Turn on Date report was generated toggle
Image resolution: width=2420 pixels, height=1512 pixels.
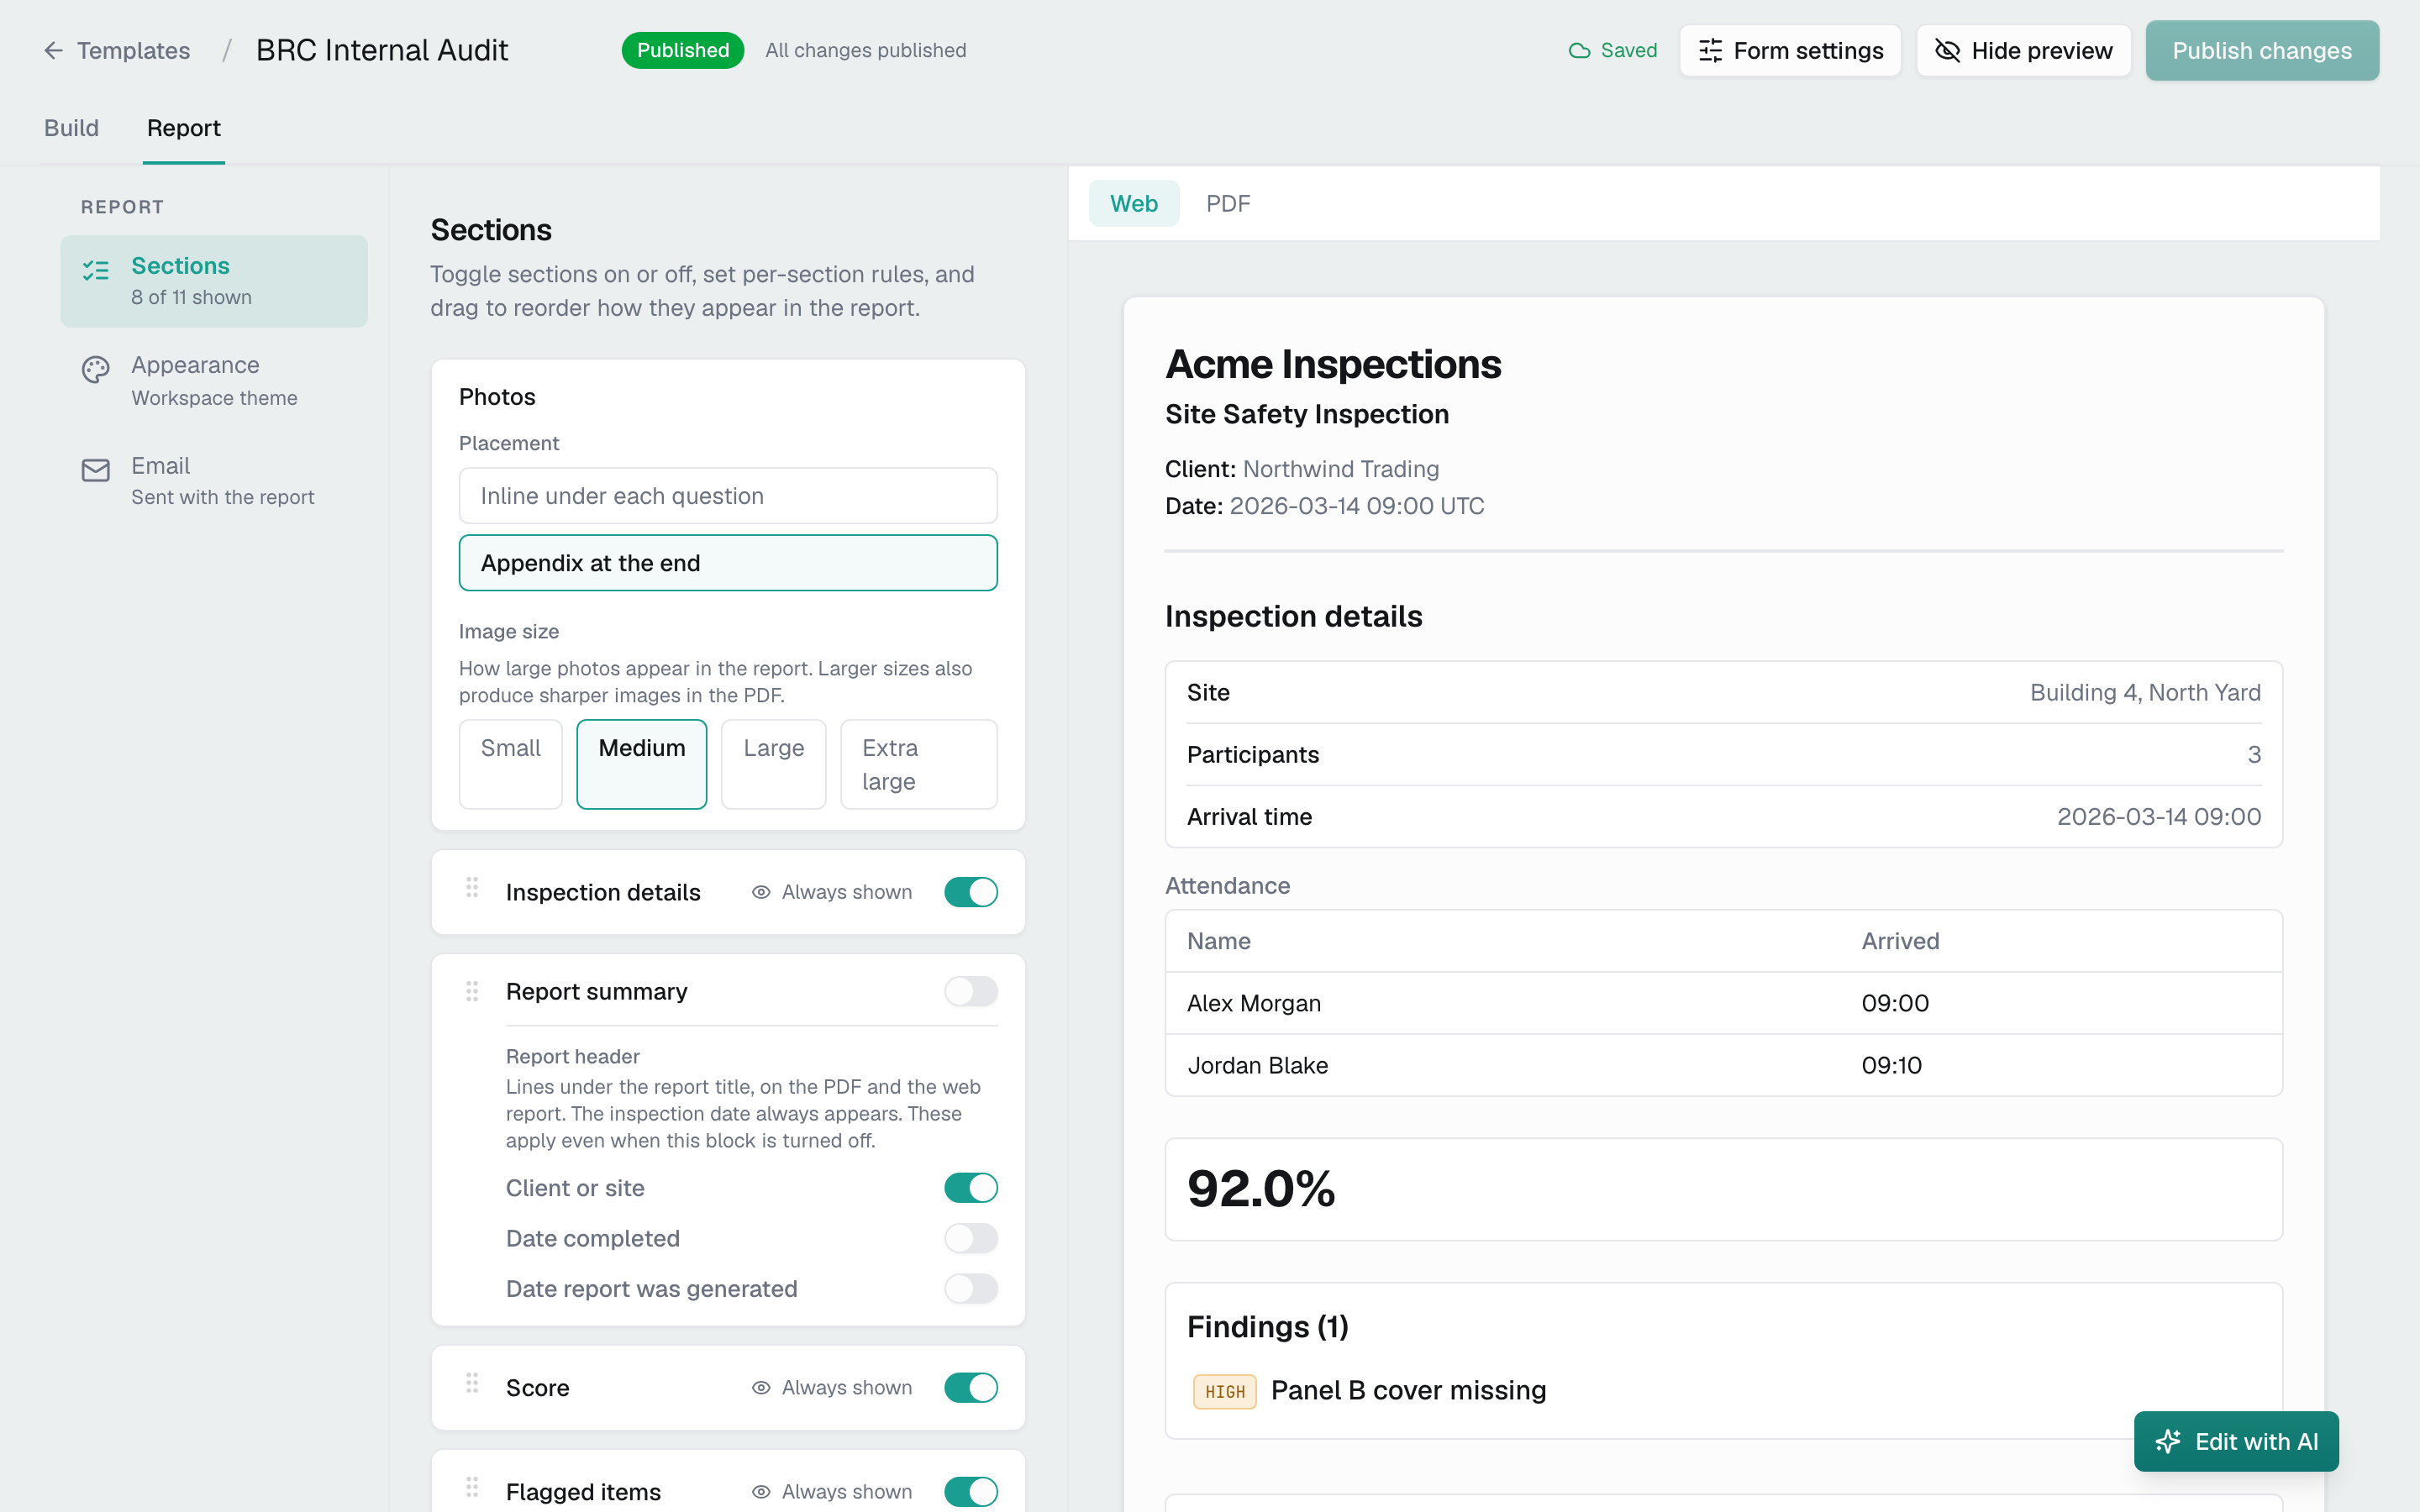(971, 1289)
